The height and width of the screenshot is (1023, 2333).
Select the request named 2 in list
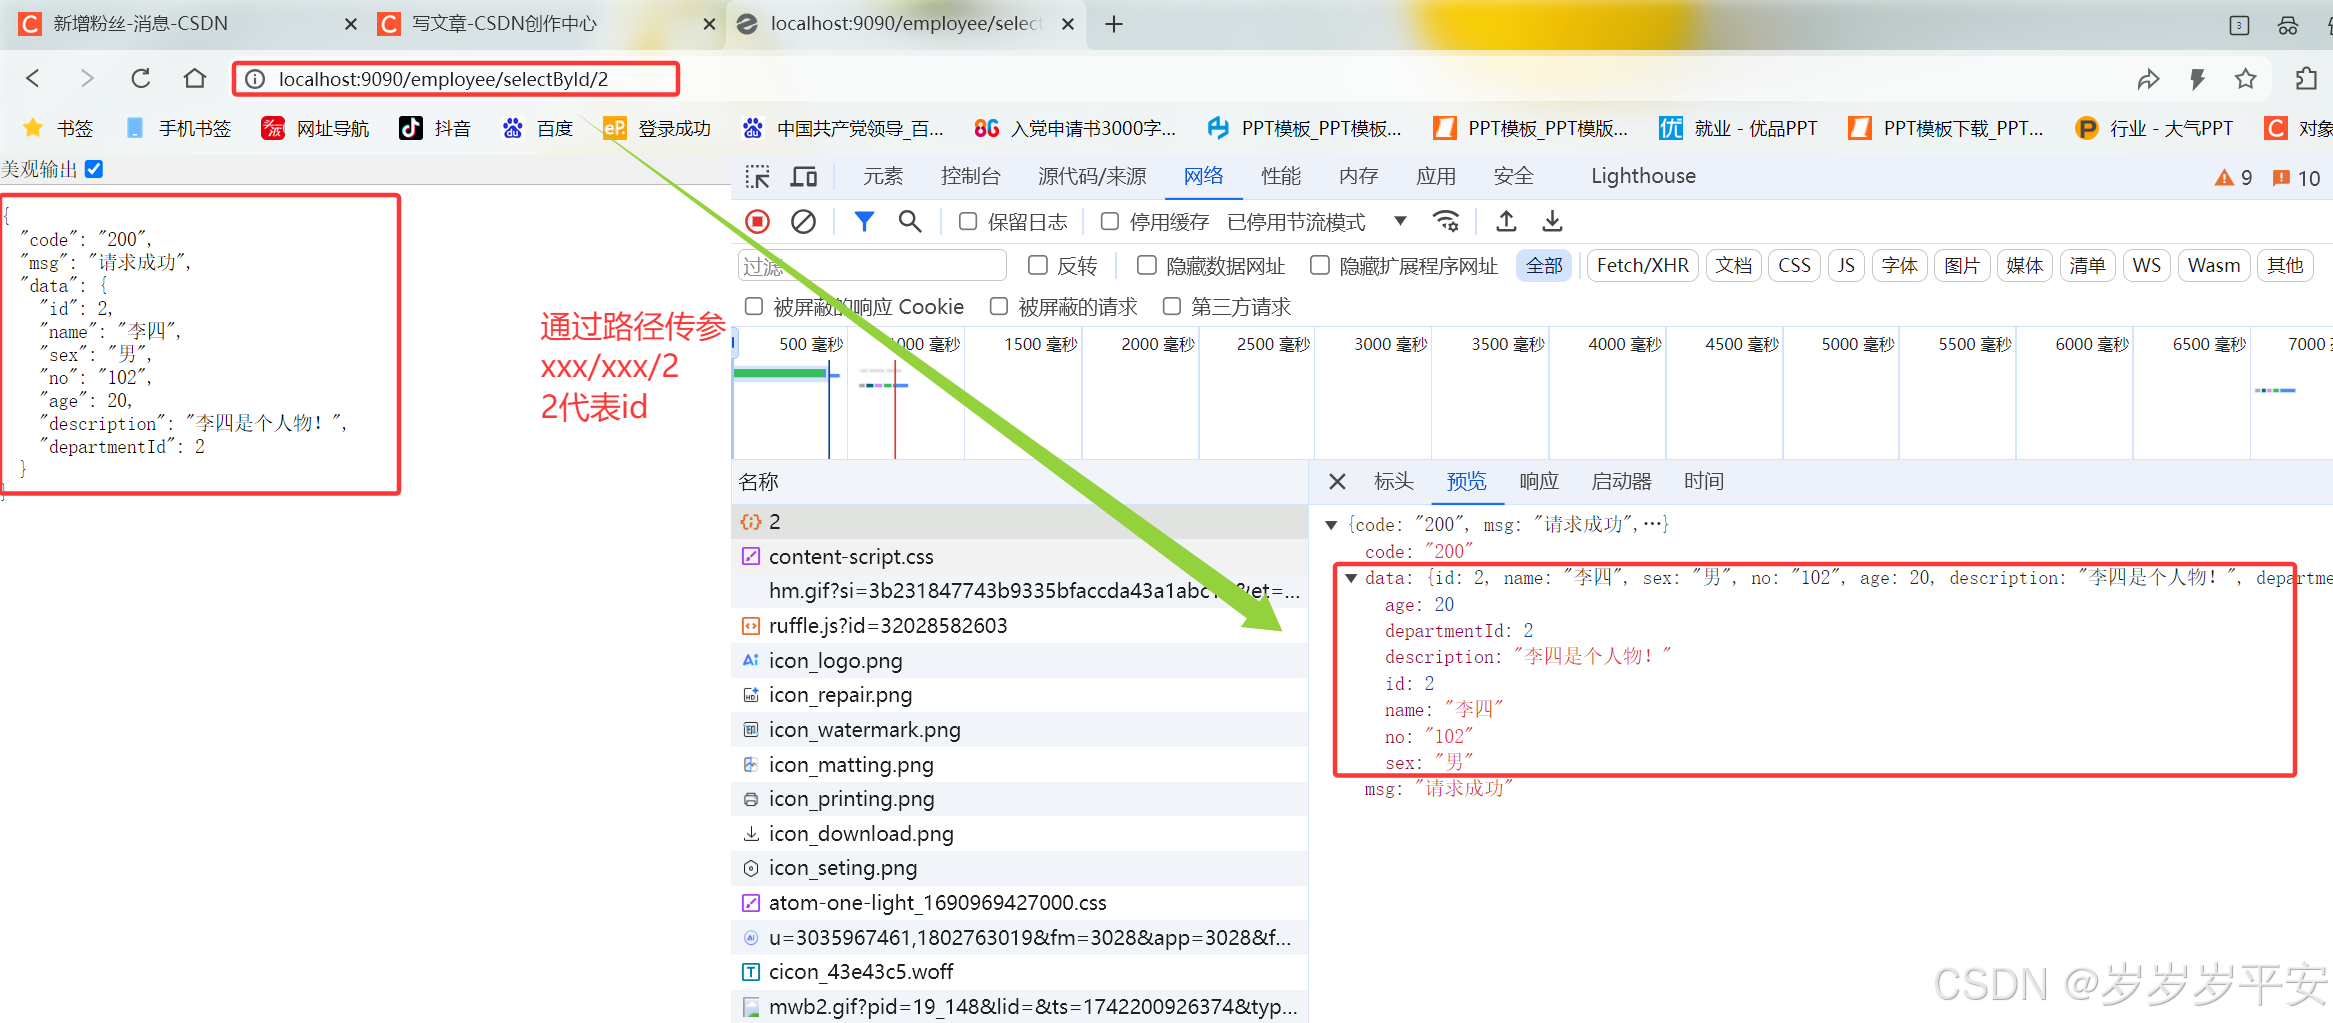coord(775,521)
